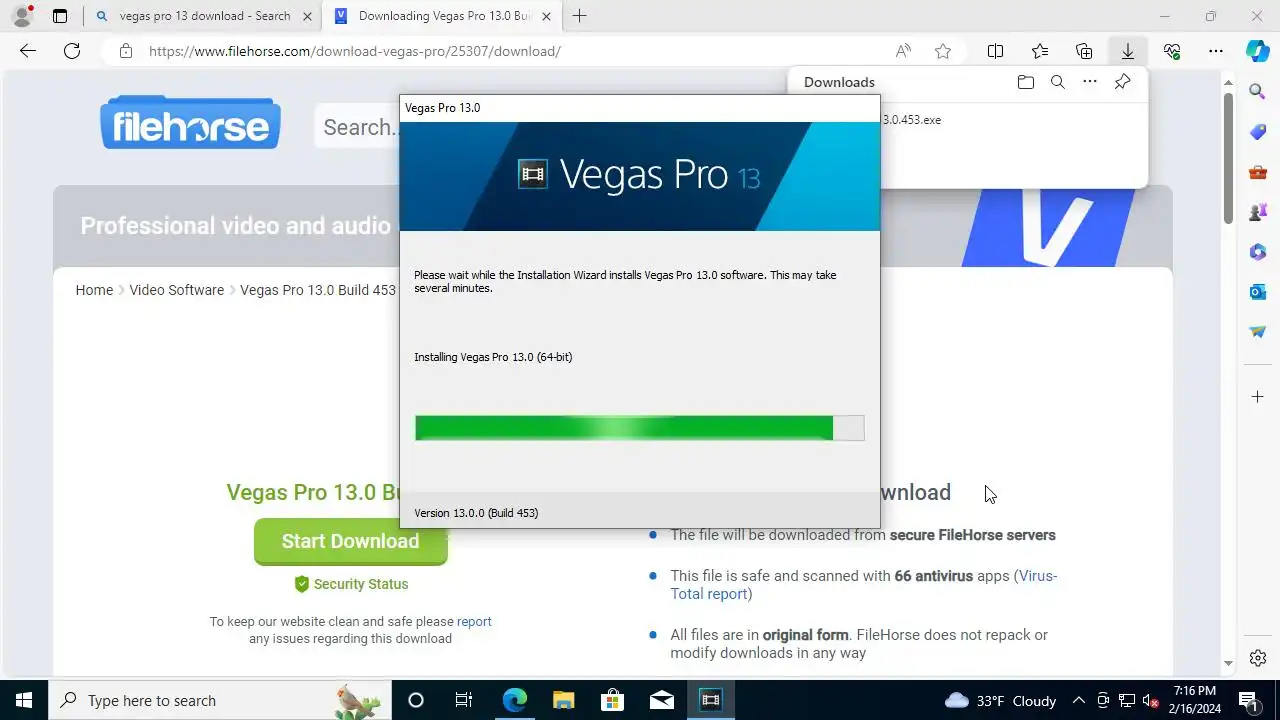Add a sidebar app plus icon
This screenshot has height=720, width=1280.
[x=1258, y=397]
